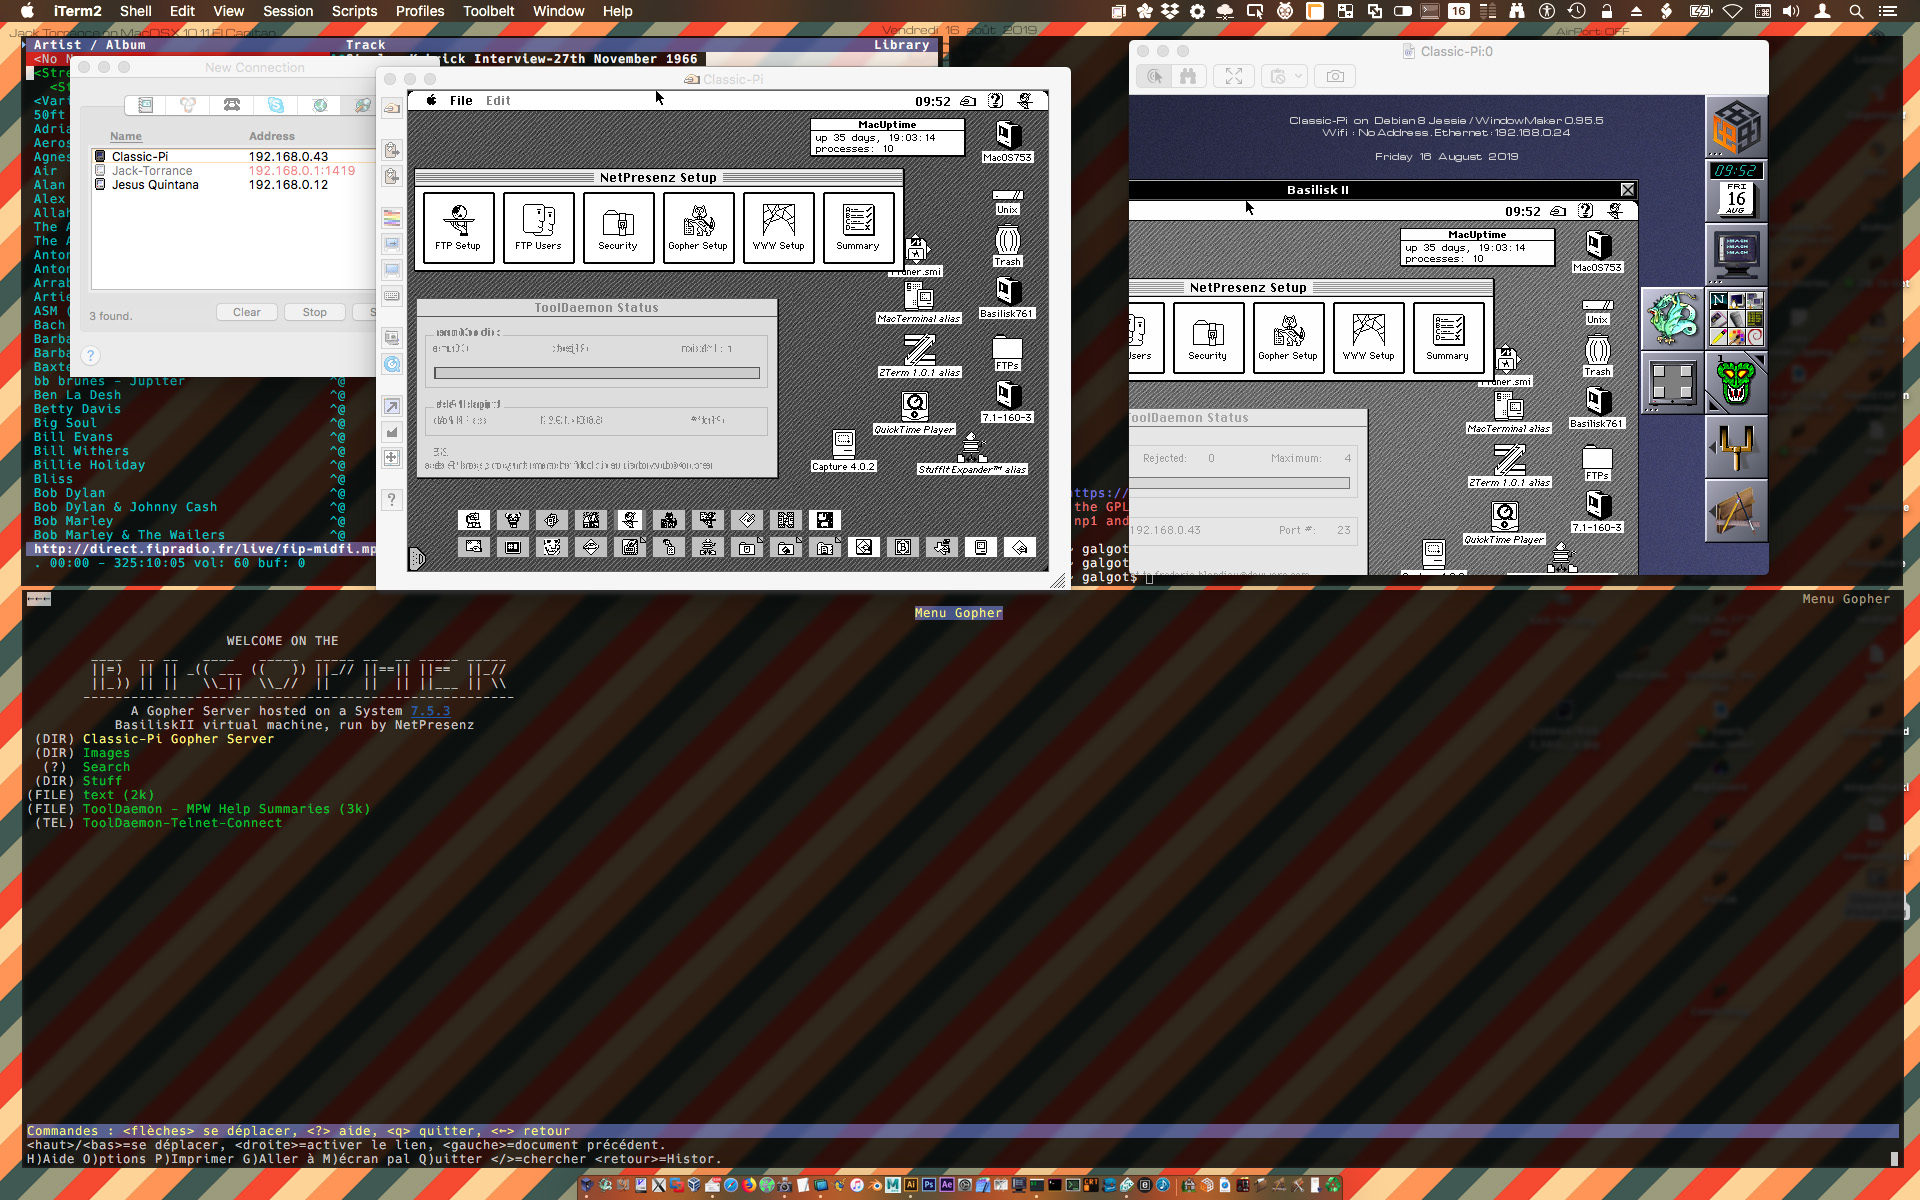Open the WWW Setup panel icon
The width and height of the screenshot is (1920, 1200).
[778, 227]
